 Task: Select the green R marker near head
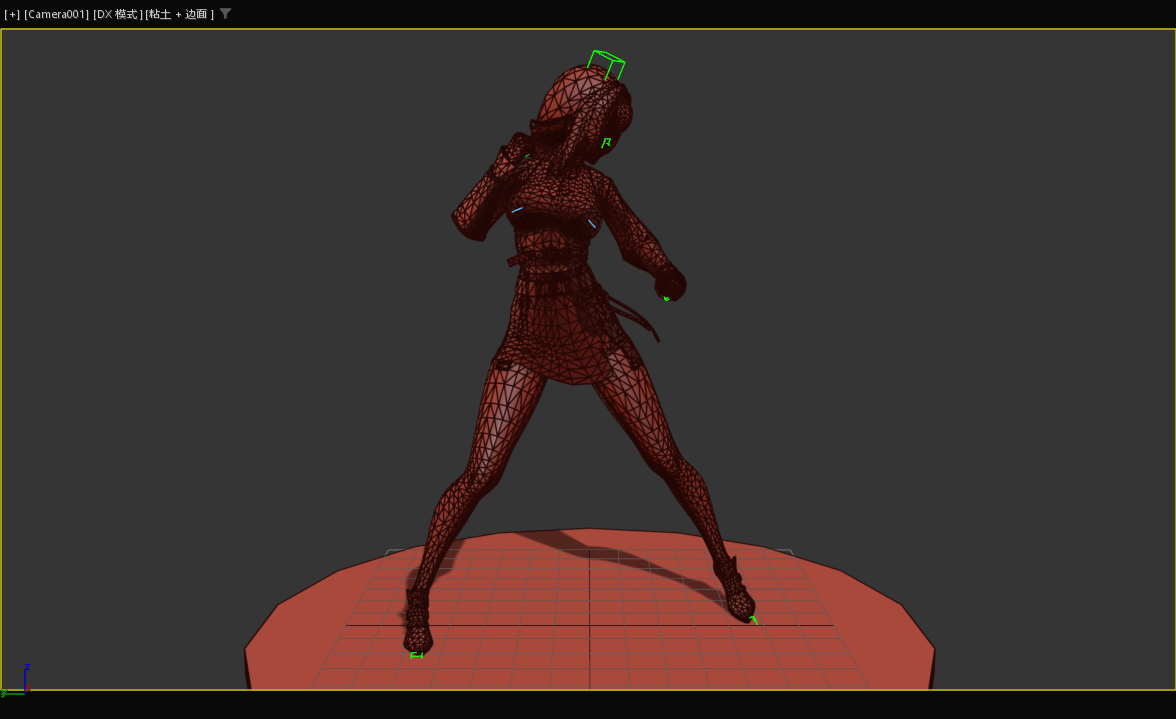point(606,143)
